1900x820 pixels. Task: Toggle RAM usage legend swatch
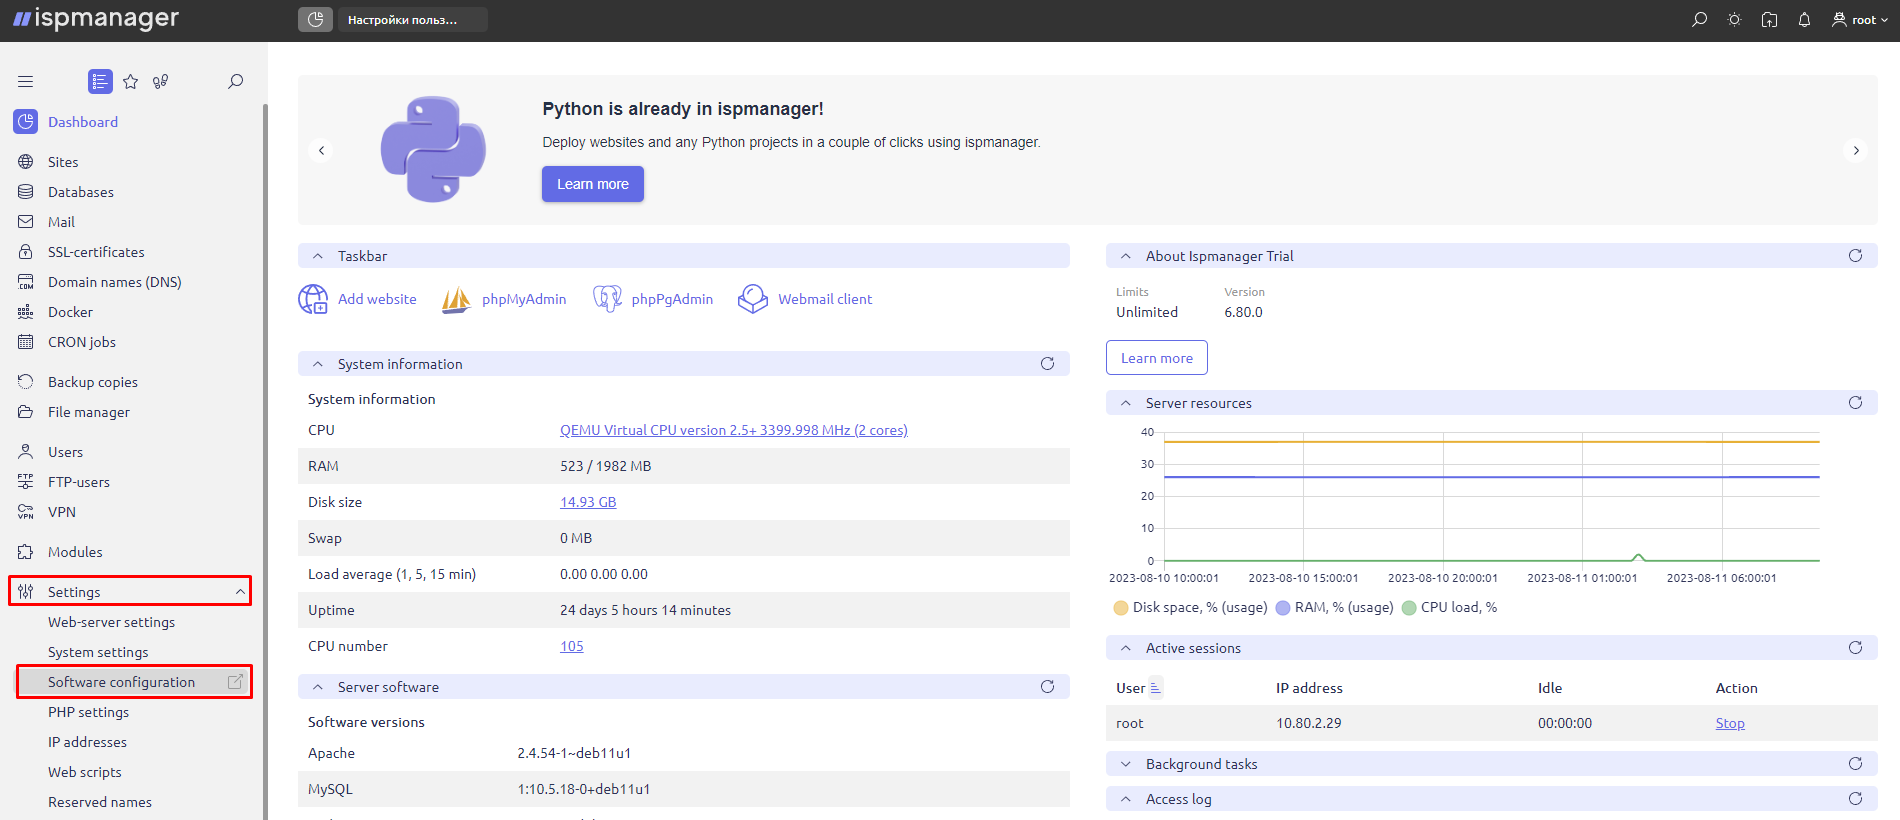(1283, 608)
